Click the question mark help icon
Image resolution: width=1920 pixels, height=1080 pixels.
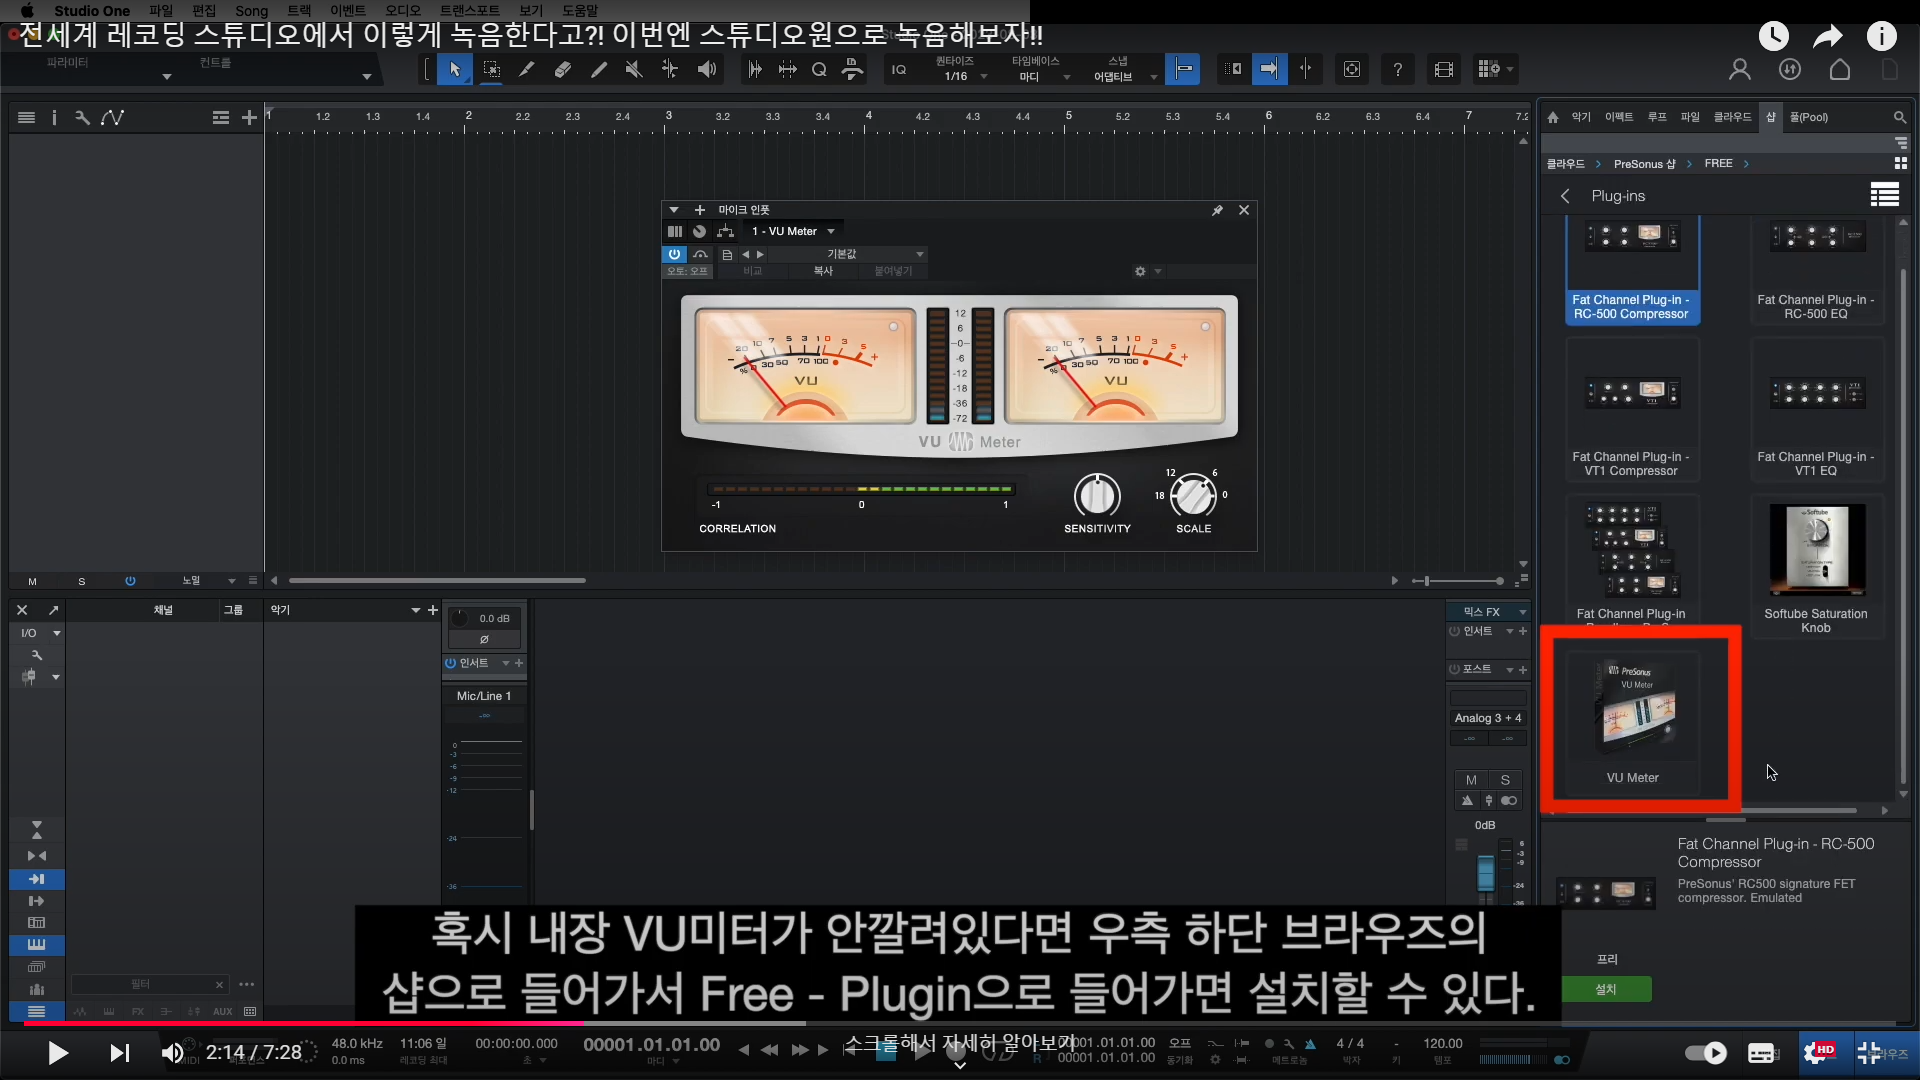coord(1397,69)
